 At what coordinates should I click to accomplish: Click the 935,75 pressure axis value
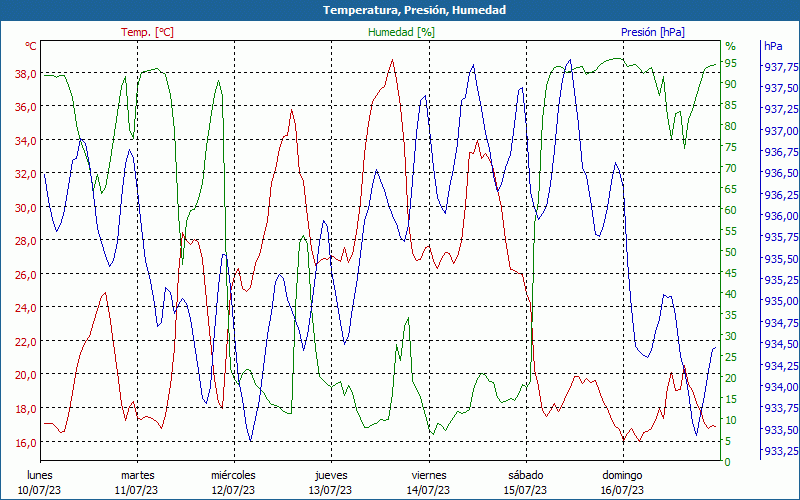pyautogui.click(x=781, y=237)
